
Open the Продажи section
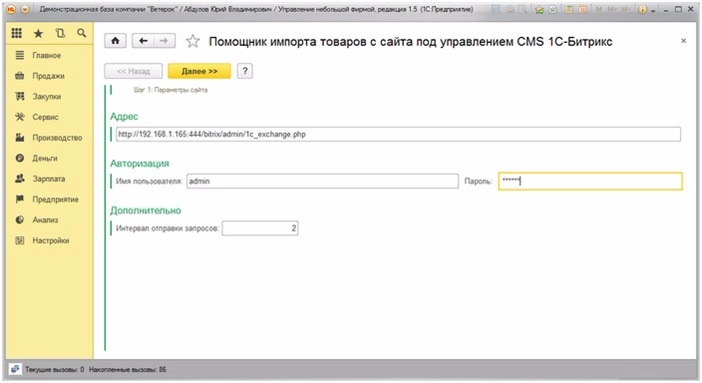click(x=49, y=76)
